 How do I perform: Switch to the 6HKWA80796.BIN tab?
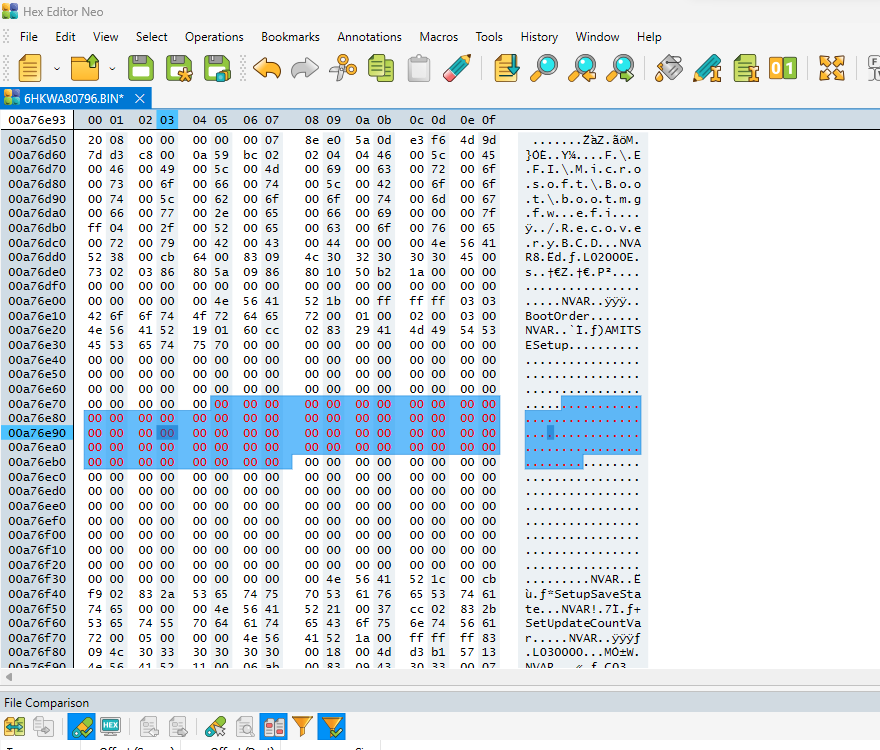[x=74, y=98]
